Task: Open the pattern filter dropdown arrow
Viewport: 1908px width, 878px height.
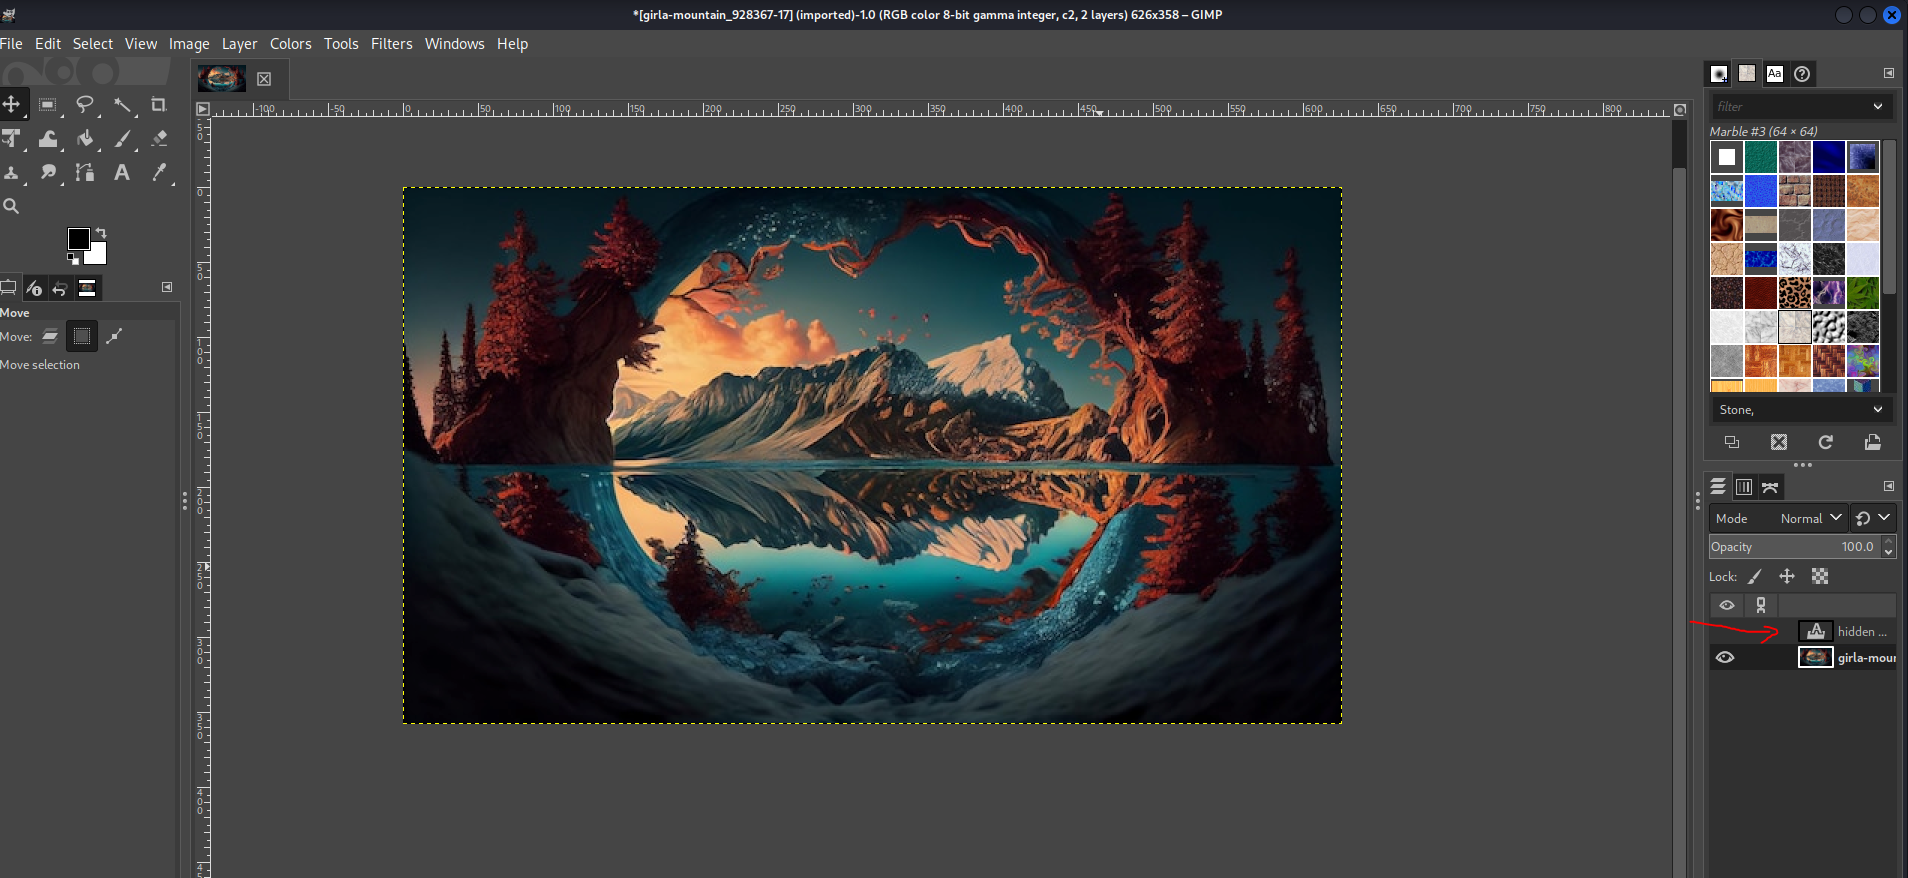Action: pos(1877,106)
